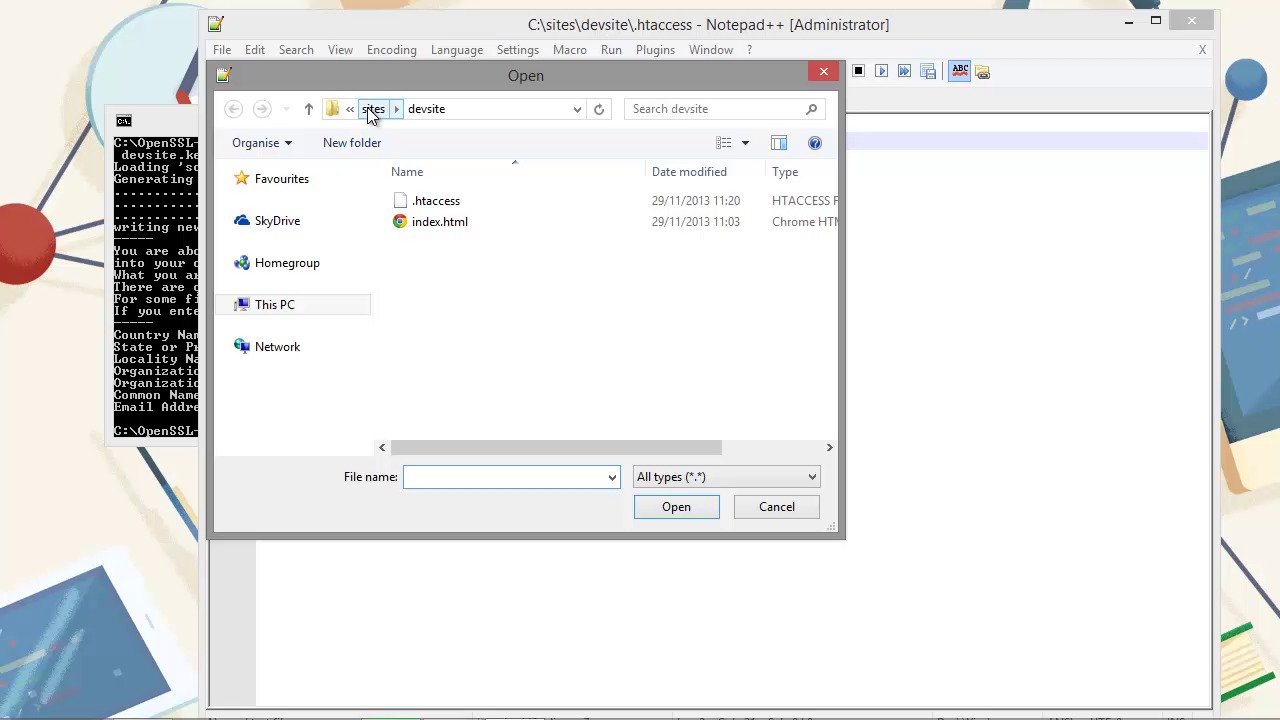This screenshot has height=720, width=1280.
Task: Click the Network icon
Action: tap(241, 346)
